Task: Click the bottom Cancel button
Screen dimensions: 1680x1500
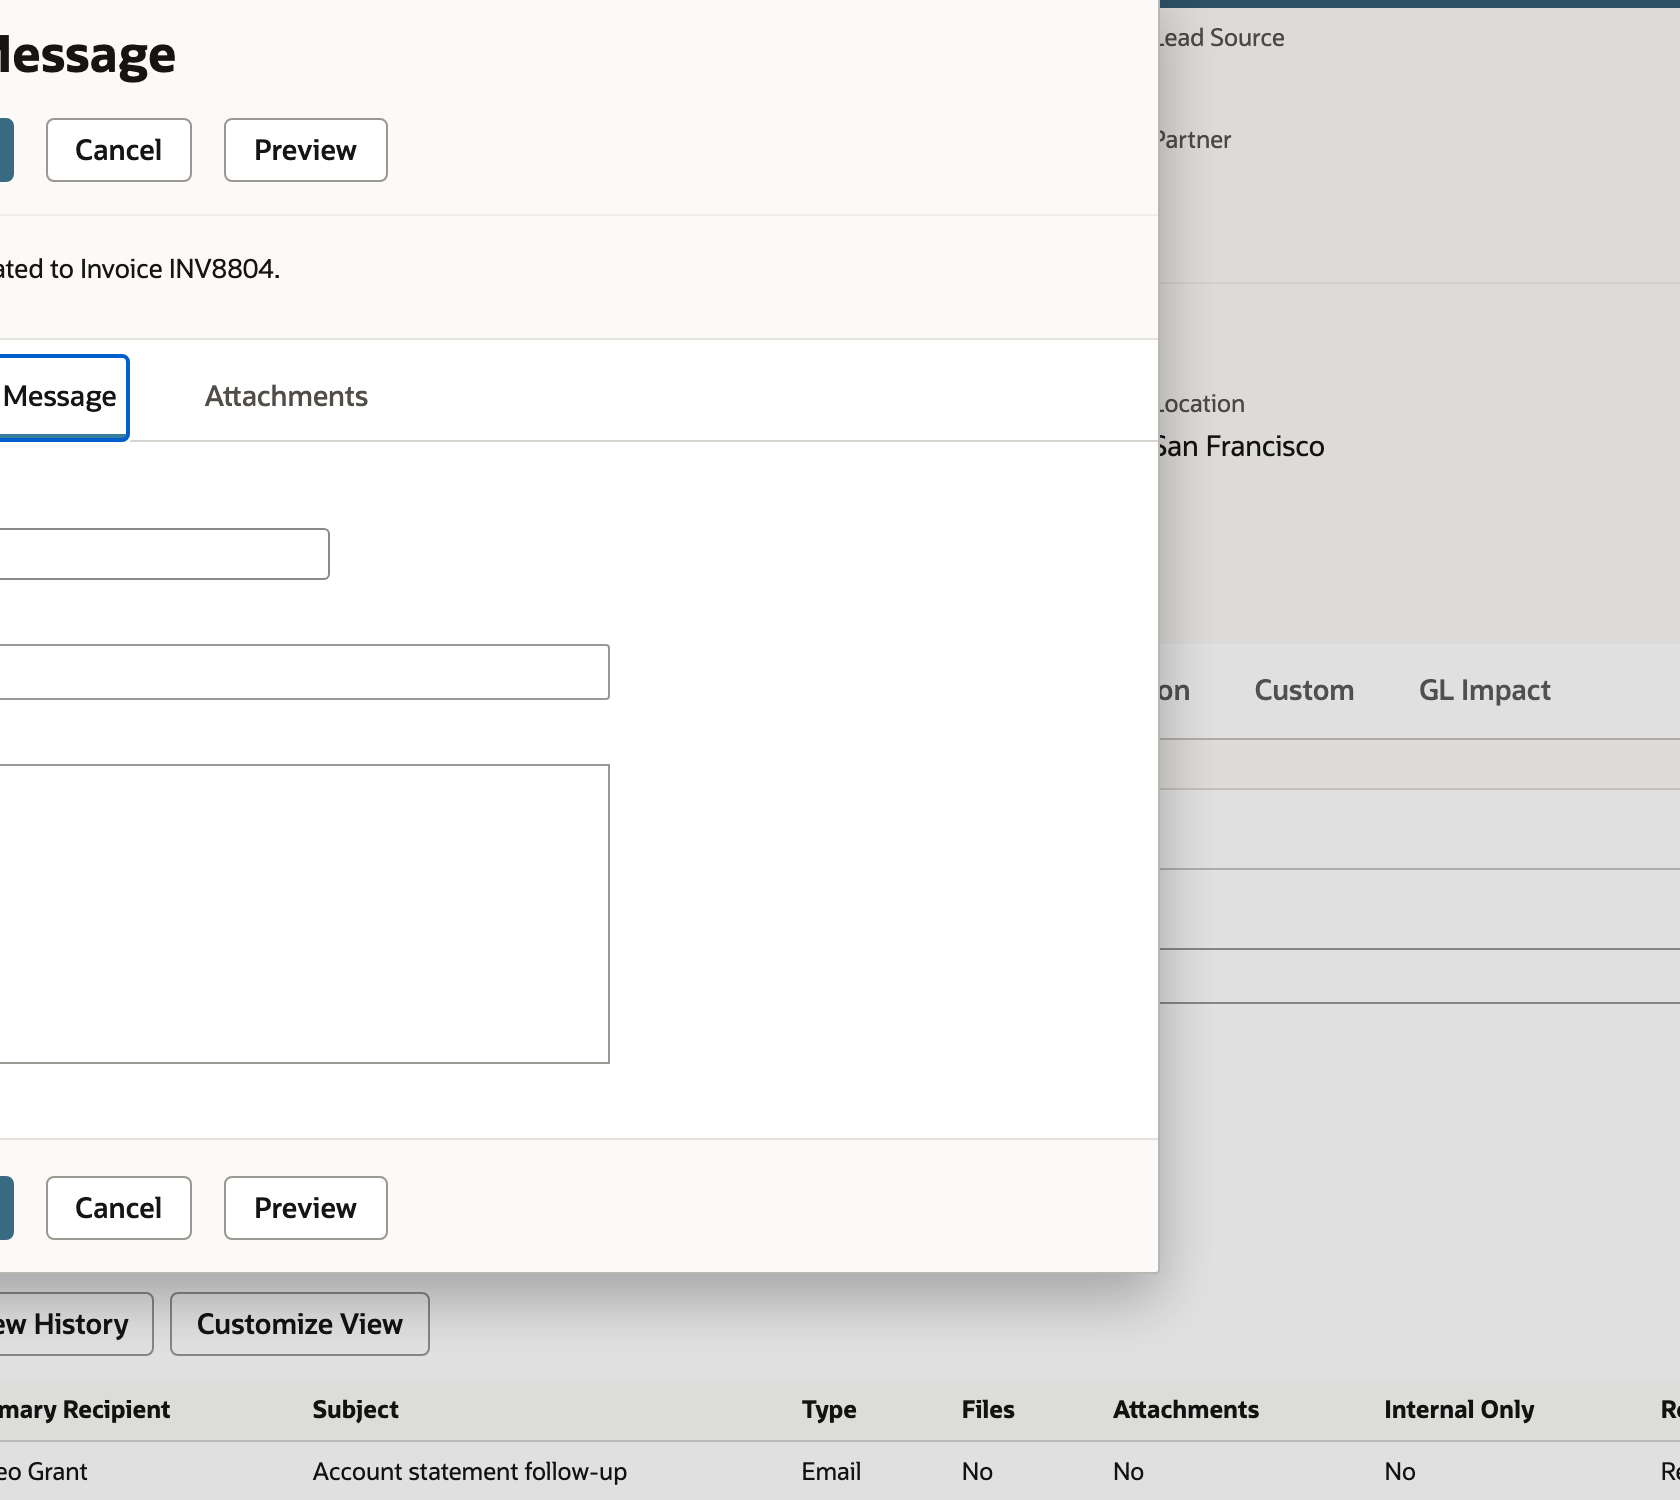Action: (x=119, y=1208)
